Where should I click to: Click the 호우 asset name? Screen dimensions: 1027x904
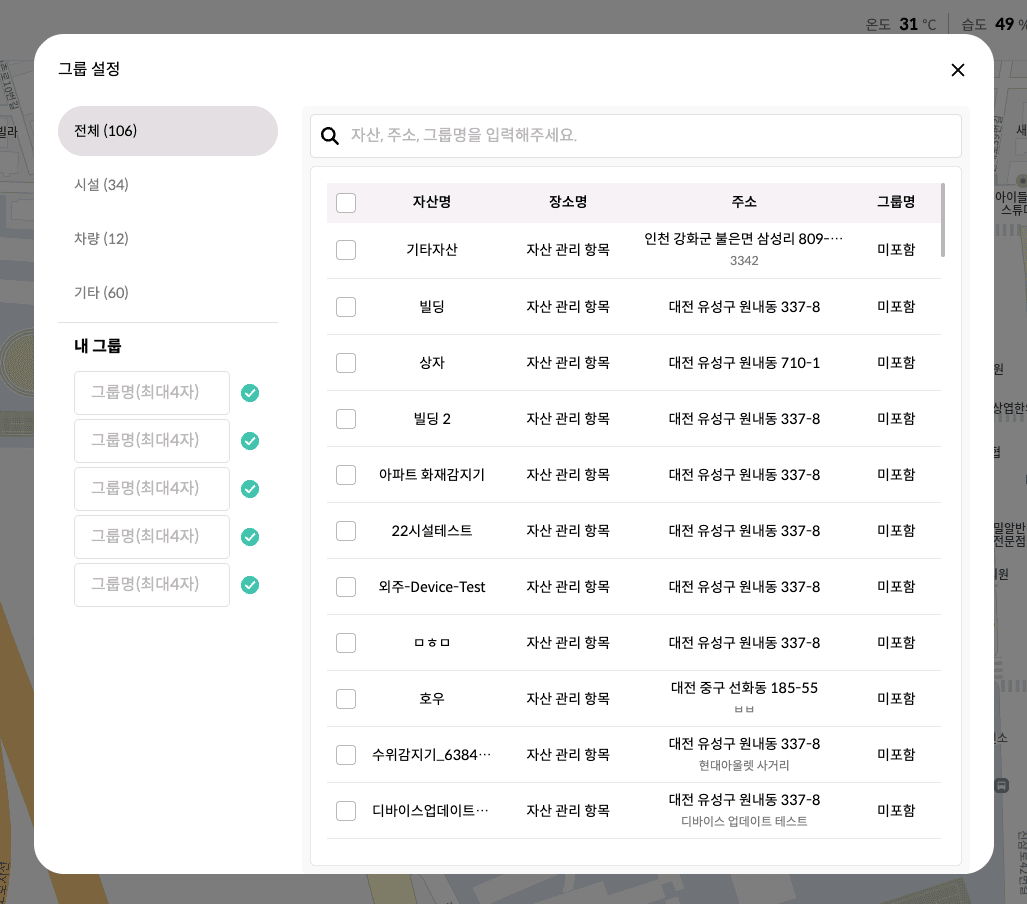[432, 698]
